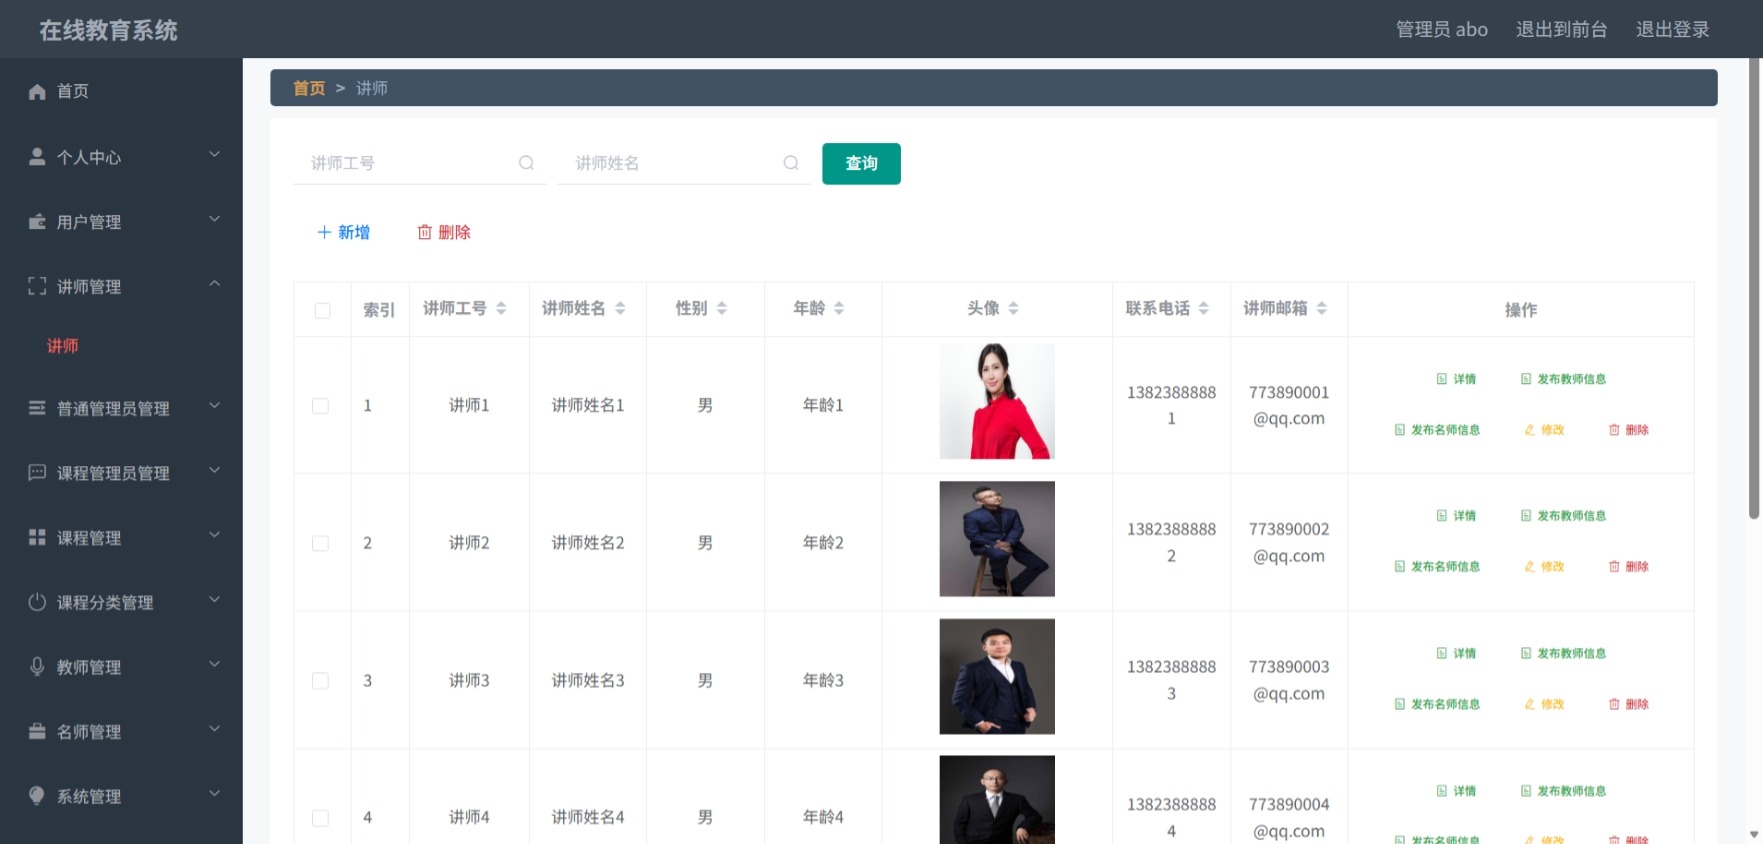Click search icon in 讲师工号 field

click(x=526, y=163)
